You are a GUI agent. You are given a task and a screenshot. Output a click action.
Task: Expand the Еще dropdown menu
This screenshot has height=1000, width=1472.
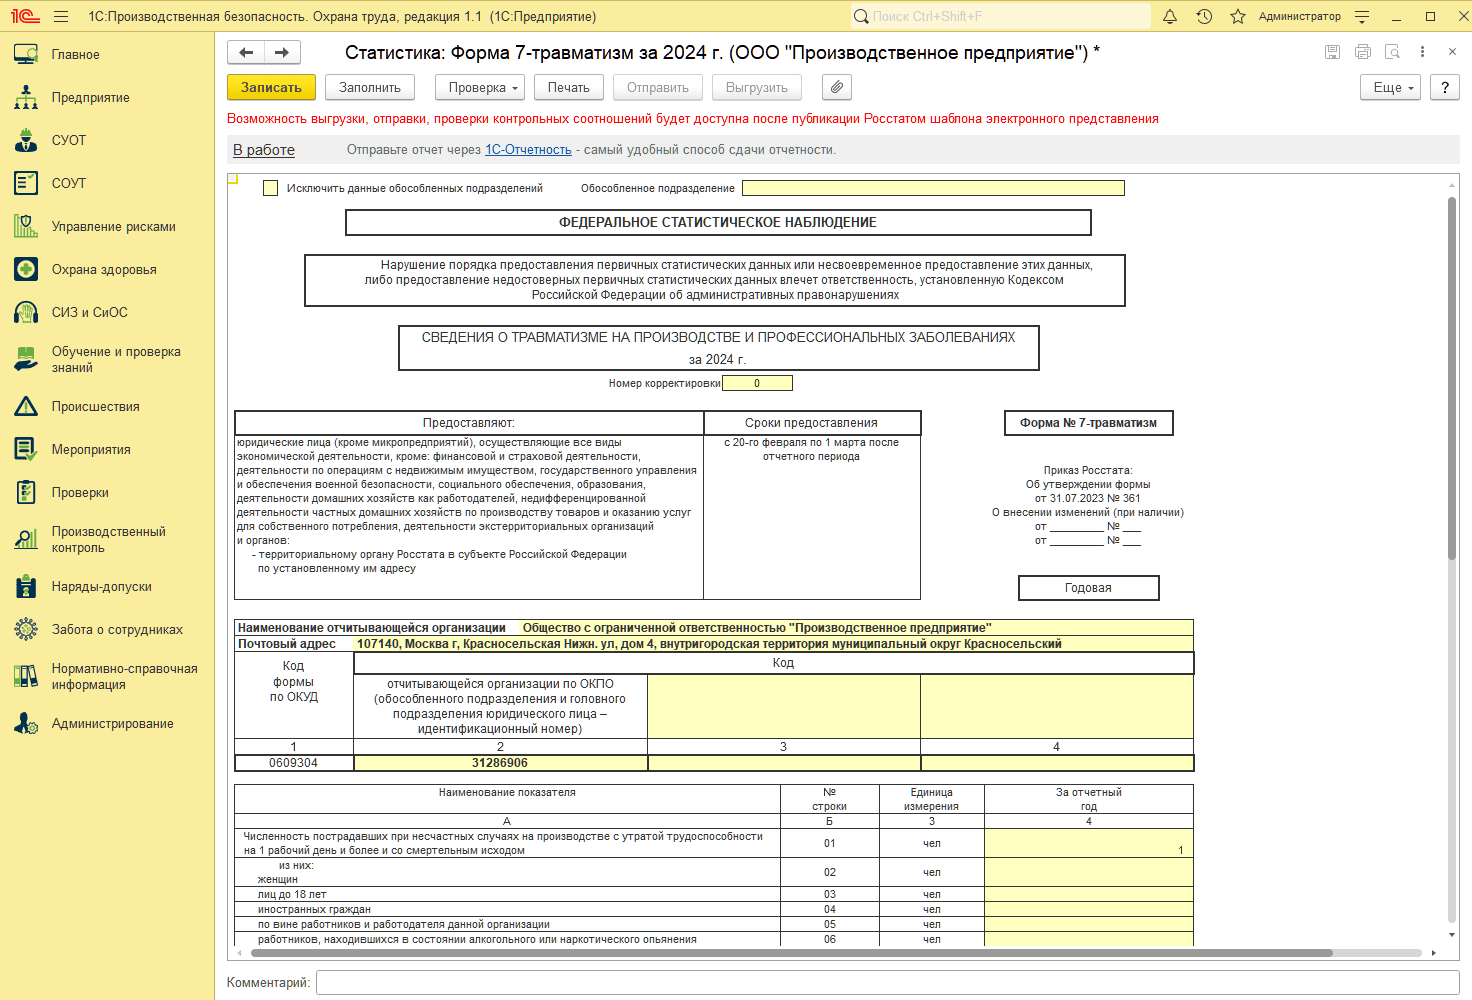pos(1391,88)
